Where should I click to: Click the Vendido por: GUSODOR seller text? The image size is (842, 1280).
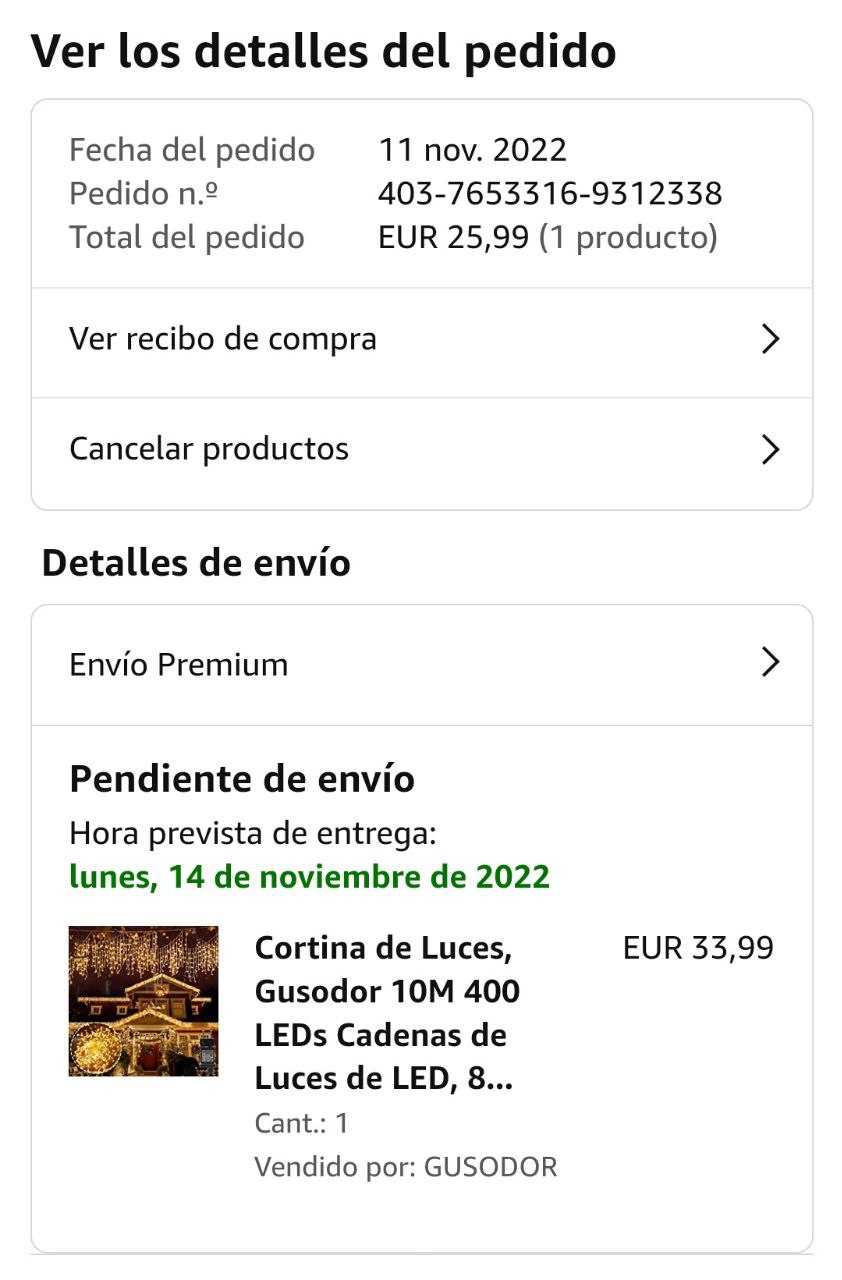pos(405,1167)
